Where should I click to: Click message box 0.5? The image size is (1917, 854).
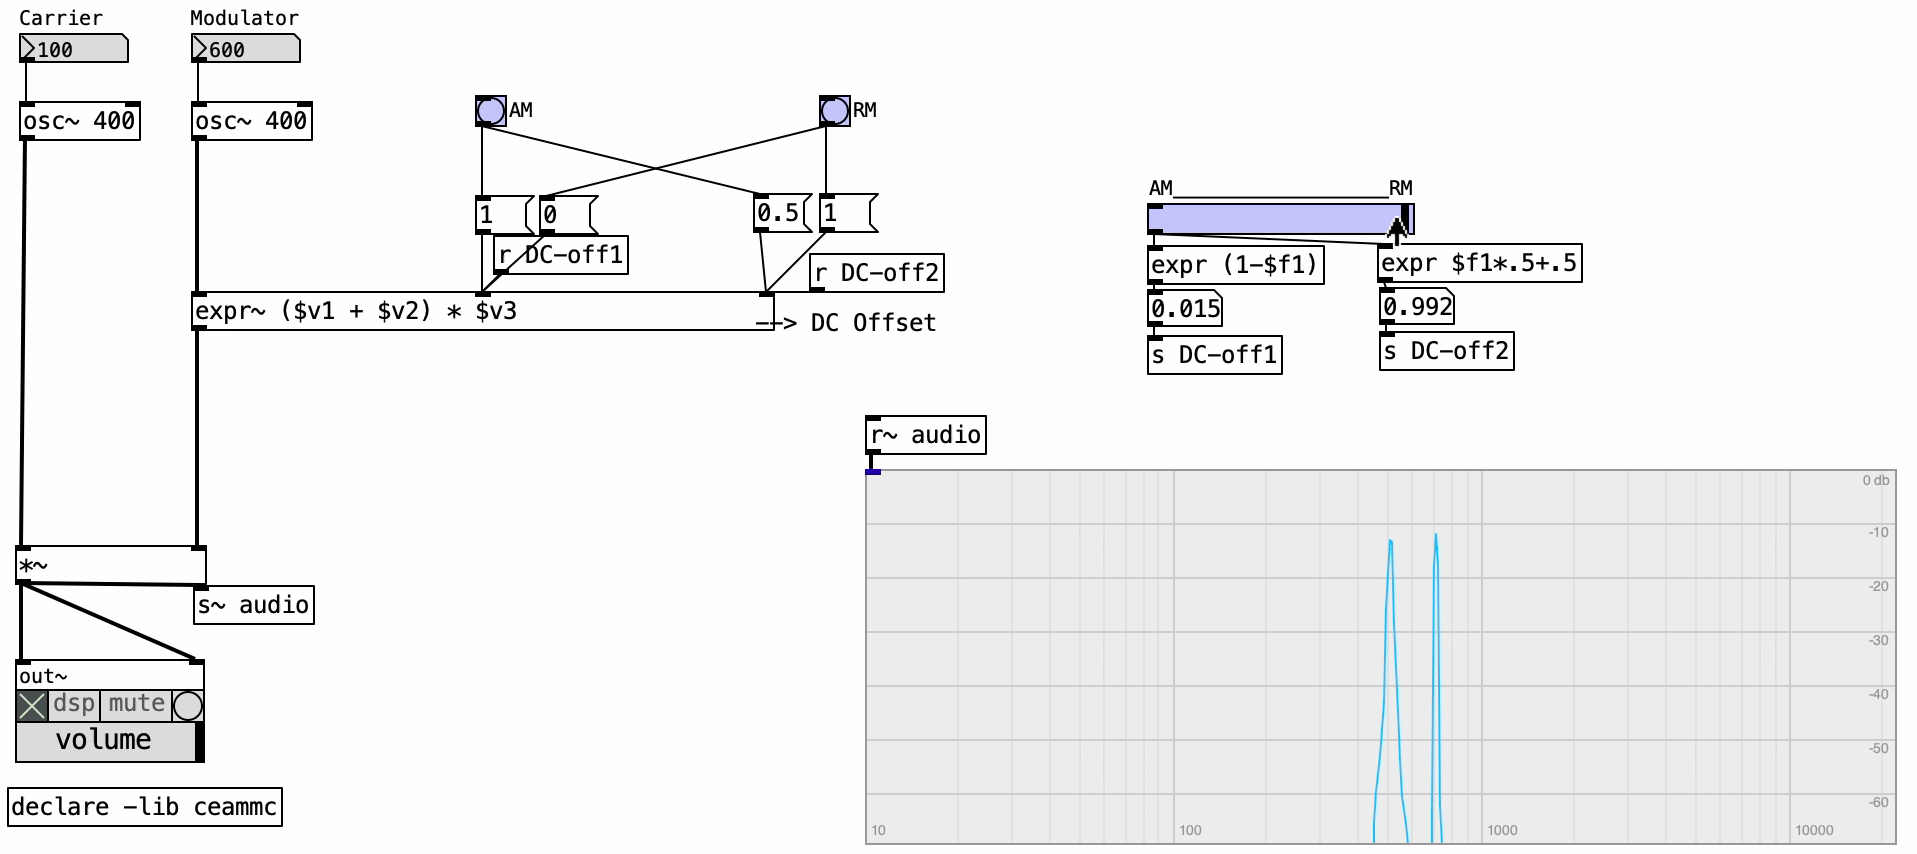[782, 213]
